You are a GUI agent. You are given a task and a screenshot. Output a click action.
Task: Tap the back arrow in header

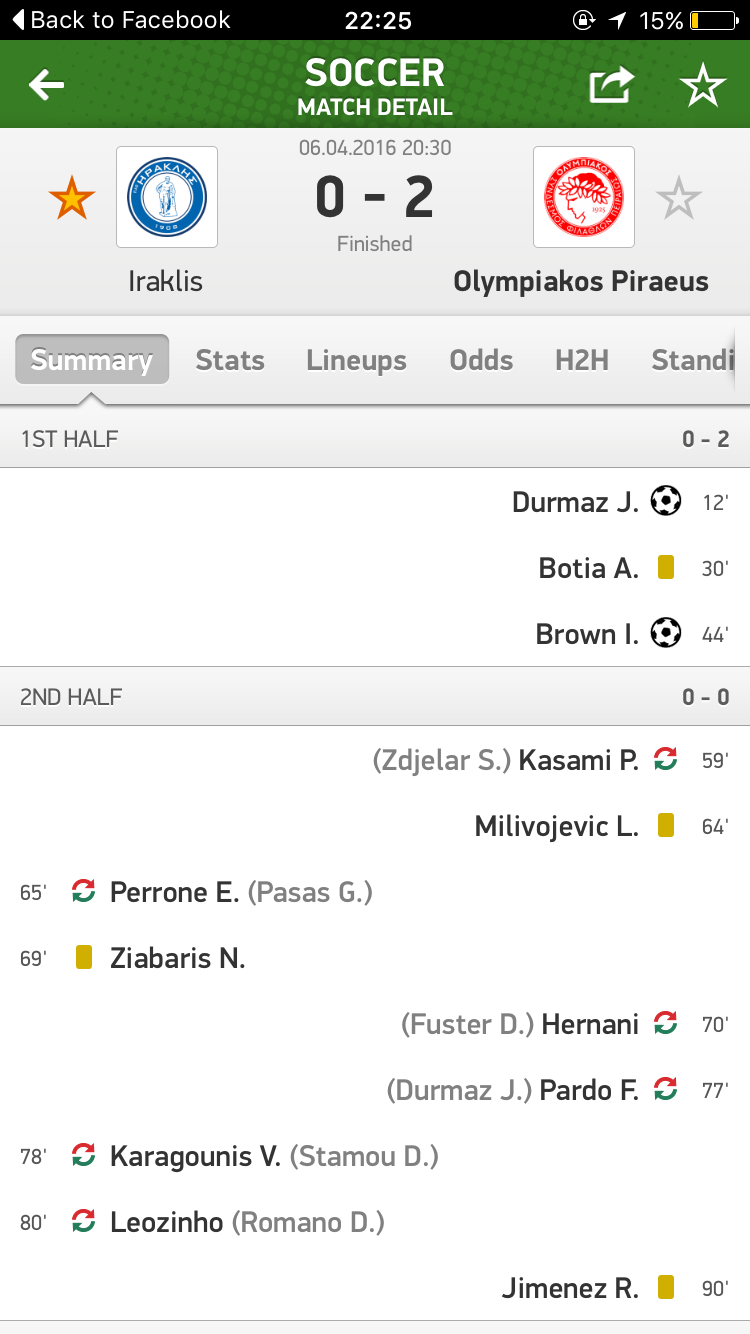click(46, 85)
